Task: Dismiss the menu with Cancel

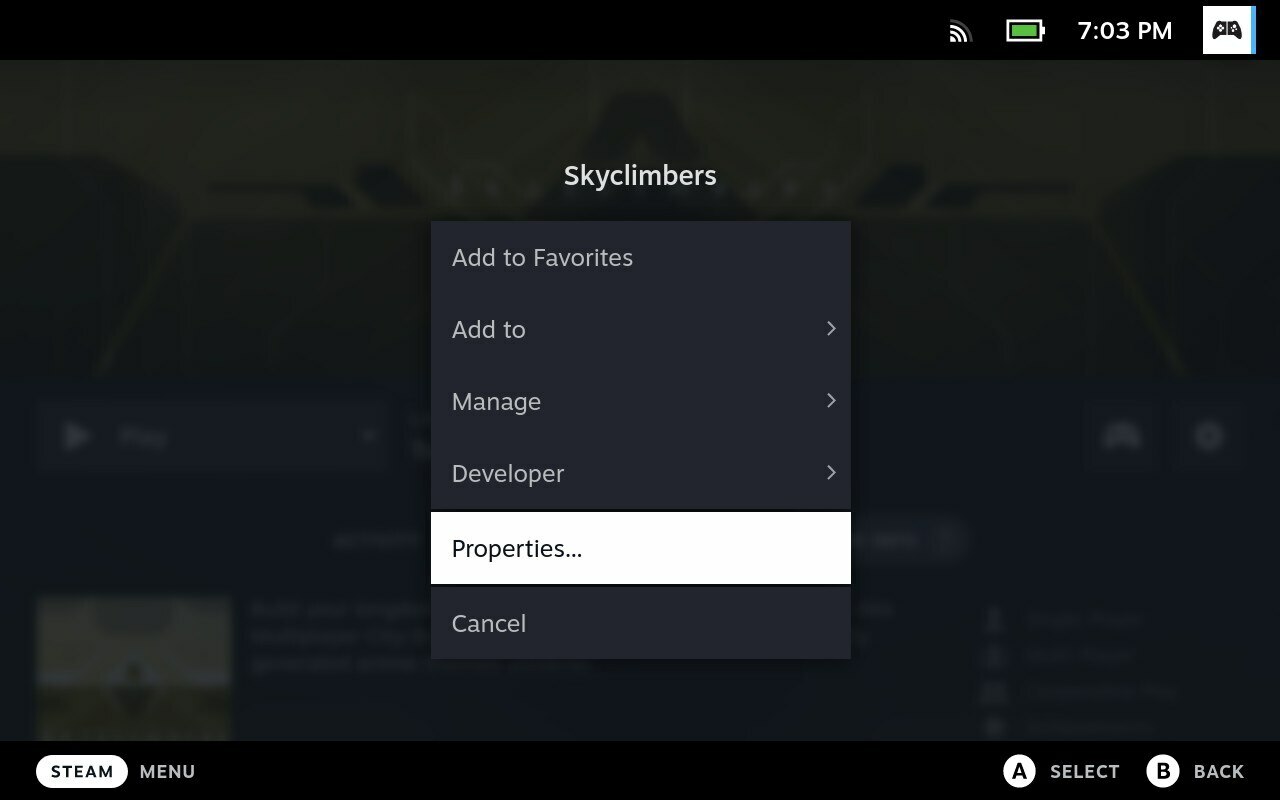Action: [x=641, y=623]
